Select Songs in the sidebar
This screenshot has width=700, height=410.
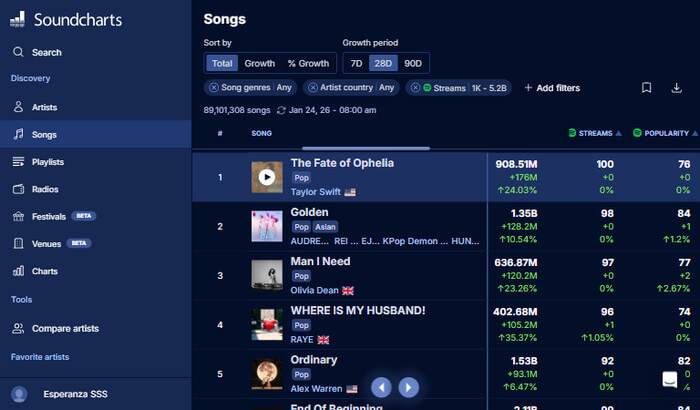click(96, 134)
